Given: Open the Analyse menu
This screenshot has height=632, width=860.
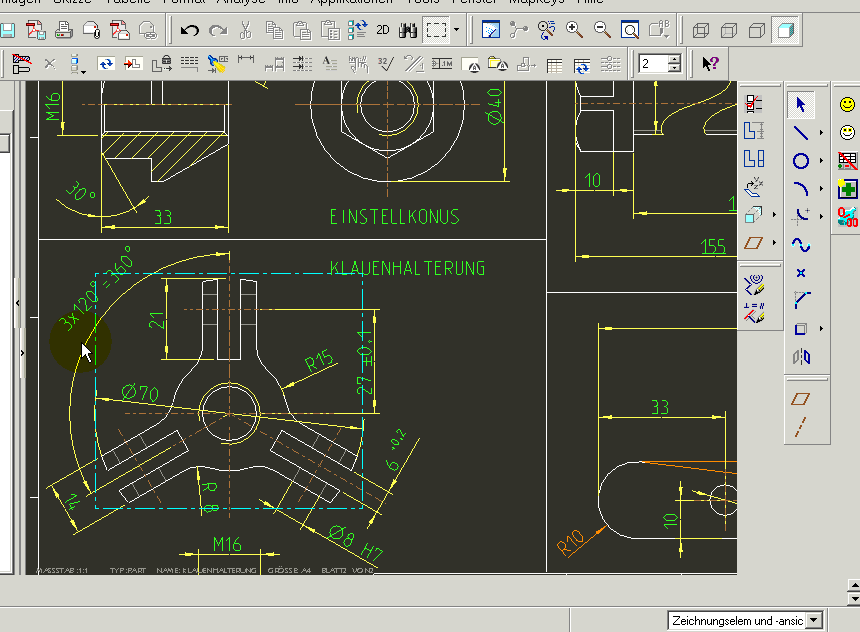Looking at the screenshot, I should coord(241,2).
